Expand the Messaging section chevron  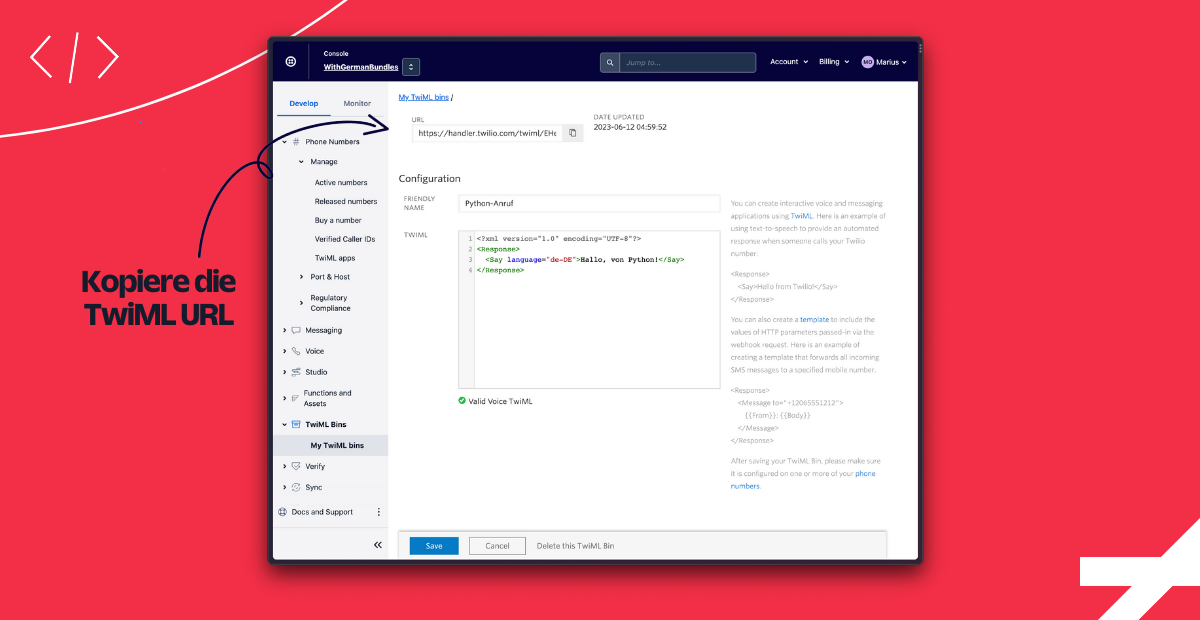pos(284,330)
